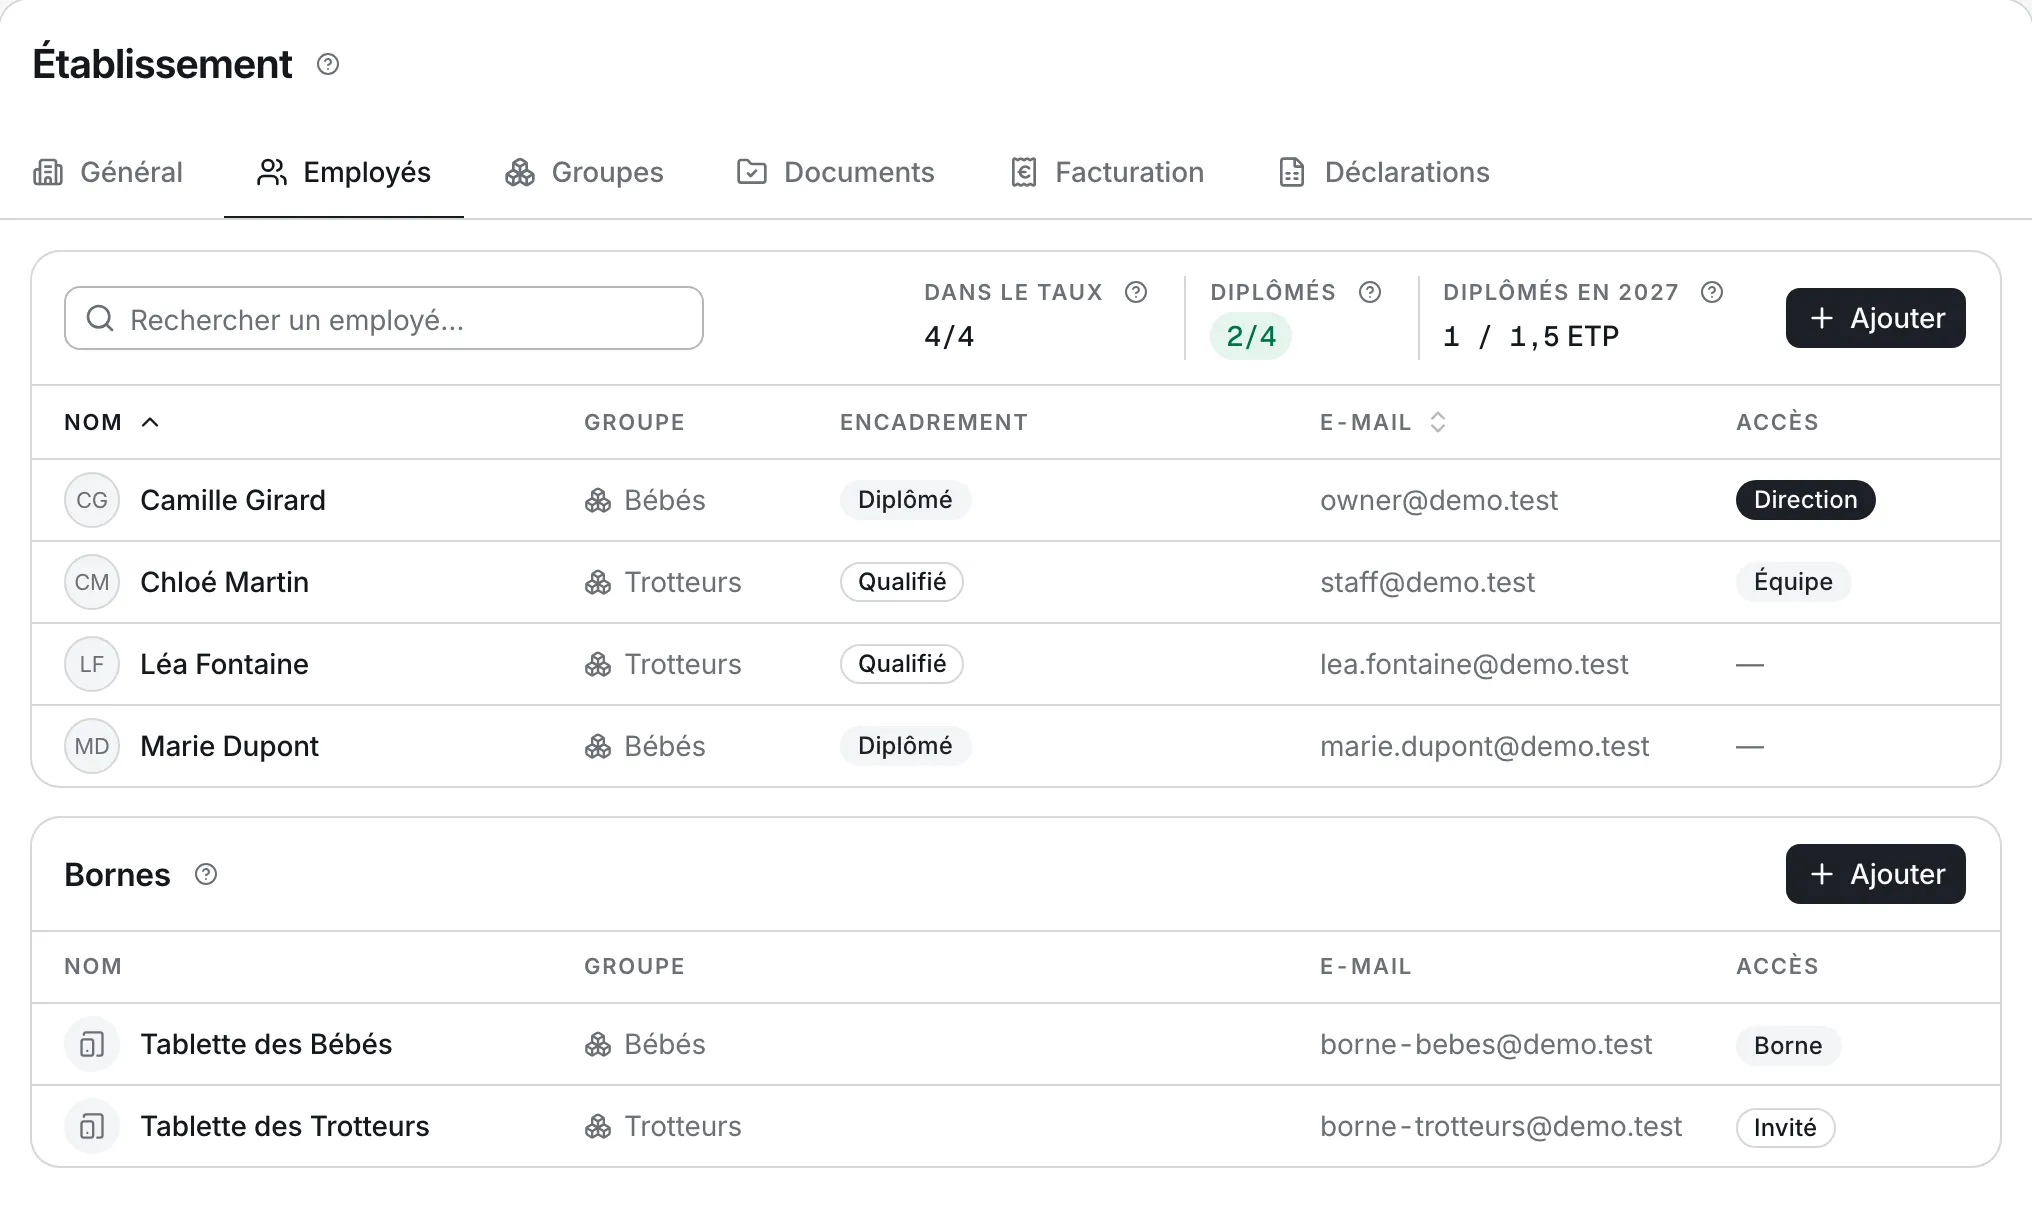Click the 2/4 Diplômés green badge
The image size is (2032, 1230).
(x=1251, y=336)
